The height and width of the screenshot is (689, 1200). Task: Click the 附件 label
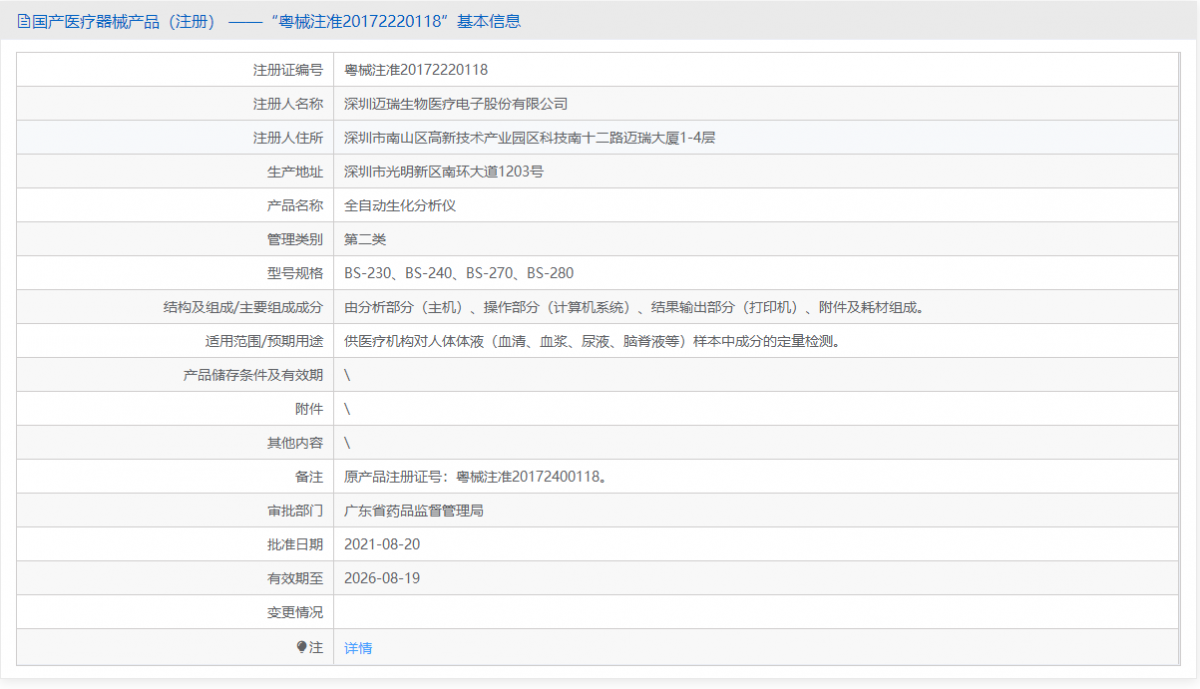click(x=310, y=409)
